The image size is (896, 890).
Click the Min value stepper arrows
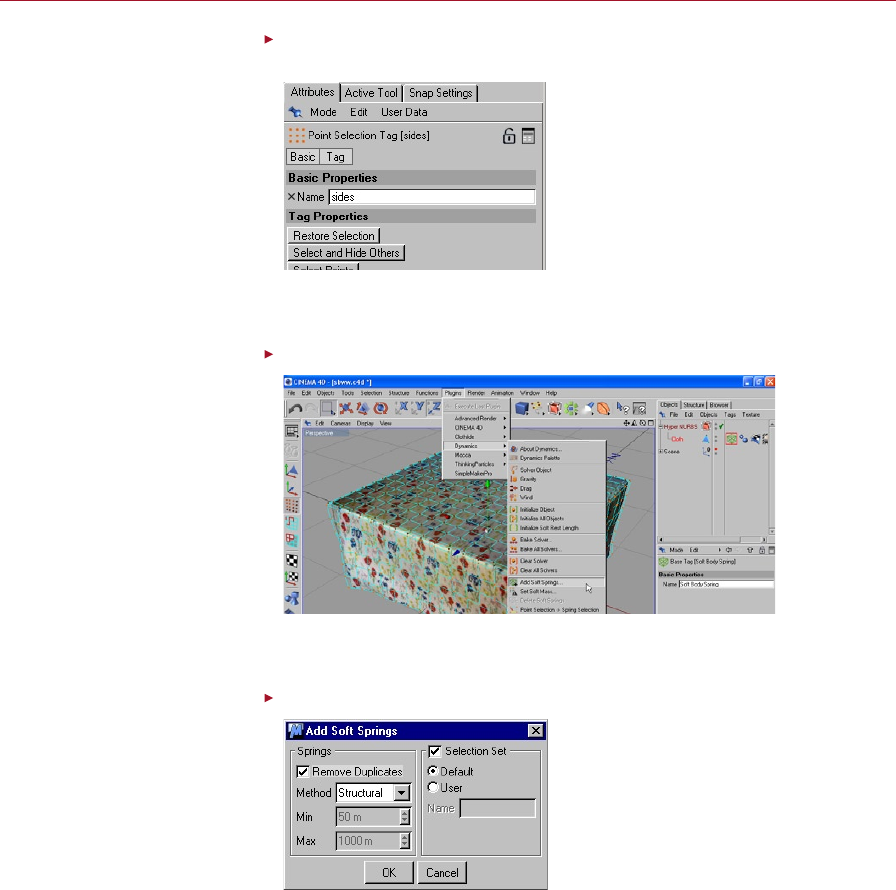pos(405,817)
